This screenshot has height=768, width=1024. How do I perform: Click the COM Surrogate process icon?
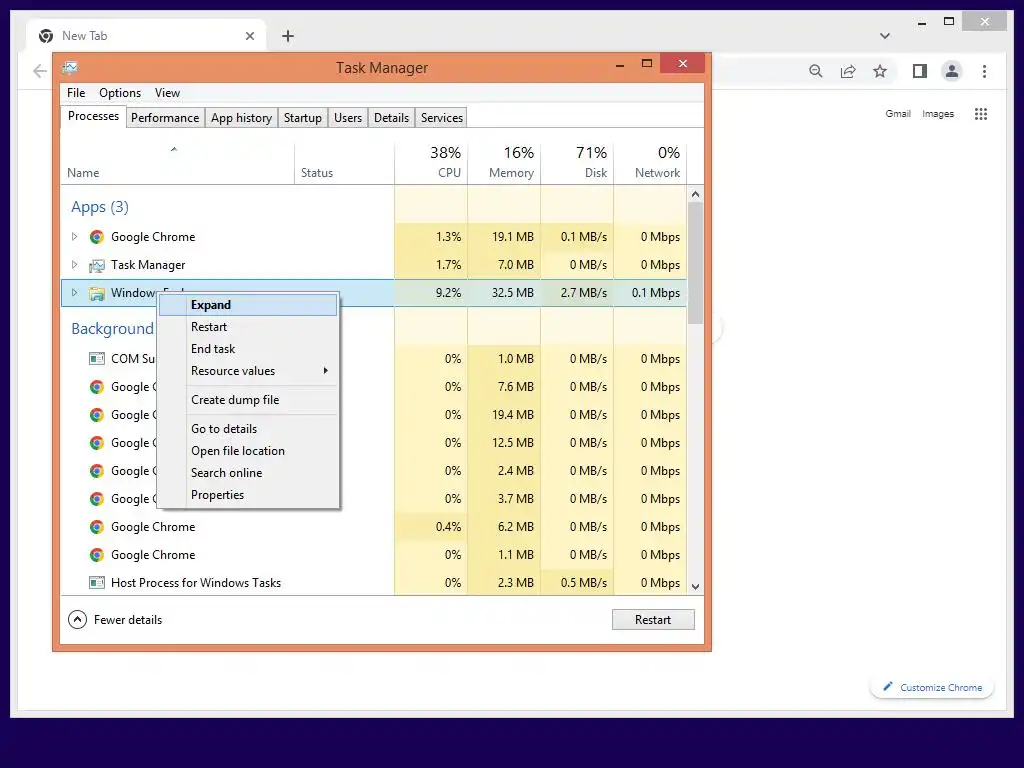point(97,359)
